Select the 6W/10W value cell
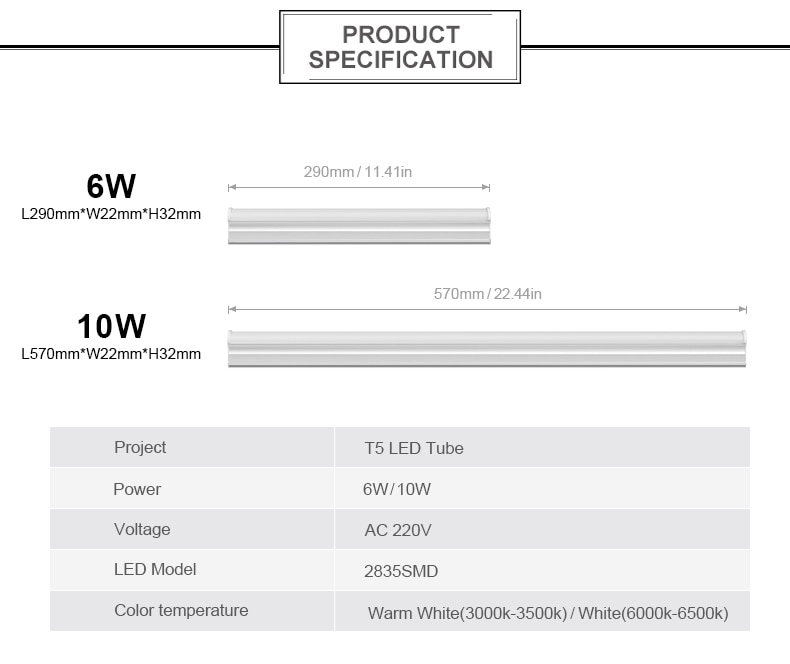Image resolution: width=790 pixels, height=664 pixels. (x=542, y=488)
